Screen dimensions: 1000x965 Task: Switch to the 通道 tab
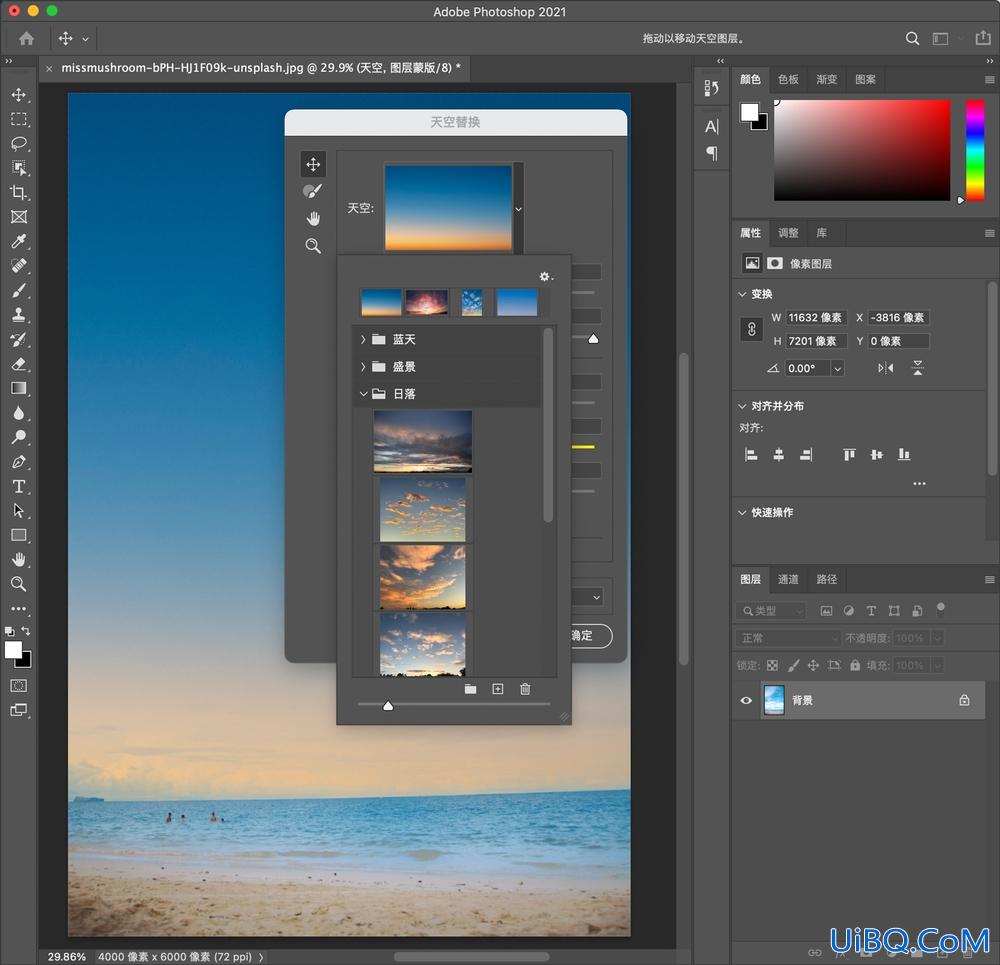[788, 580]
